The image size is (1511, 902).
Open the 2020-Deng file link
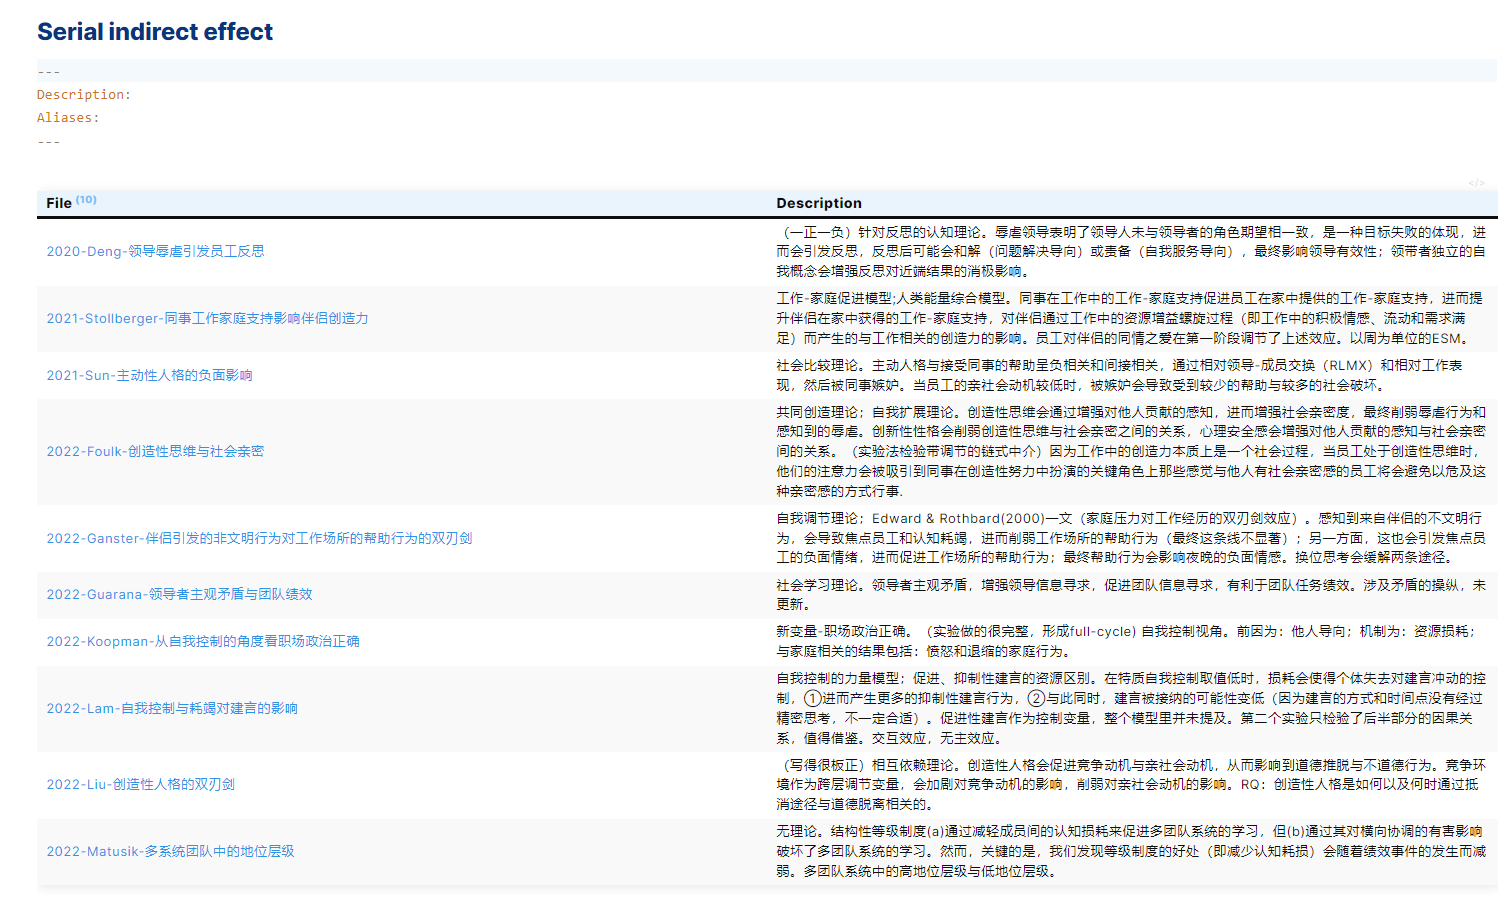click(155, 251)
